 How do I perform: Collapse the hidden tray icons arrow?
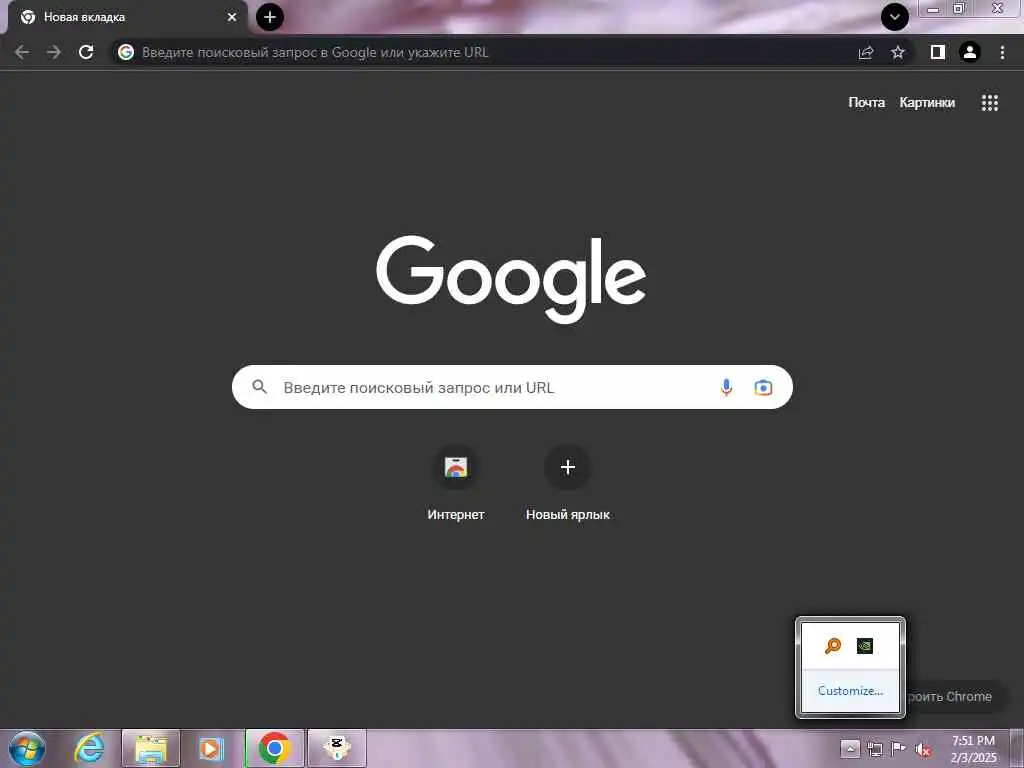[x=850, y=748]
